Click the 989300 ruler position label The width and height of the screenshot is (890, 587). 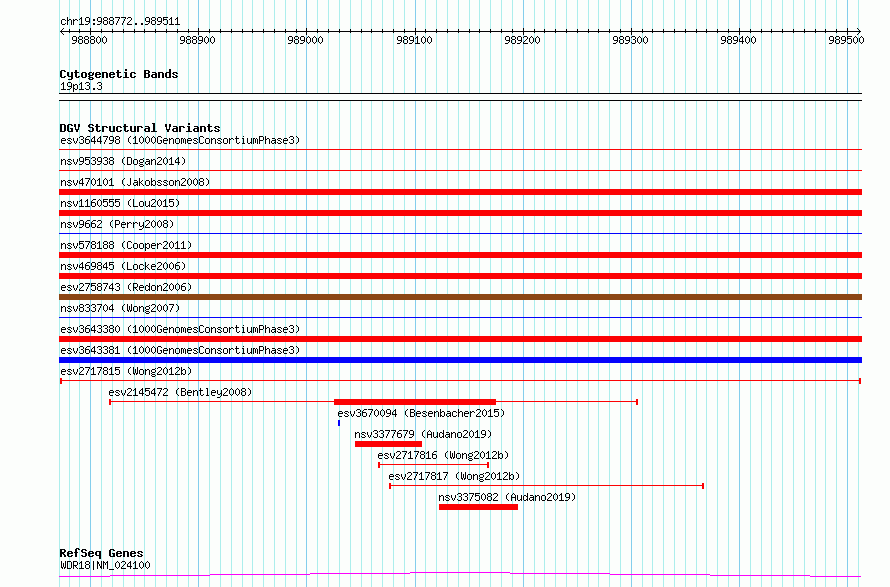(630, 40)
